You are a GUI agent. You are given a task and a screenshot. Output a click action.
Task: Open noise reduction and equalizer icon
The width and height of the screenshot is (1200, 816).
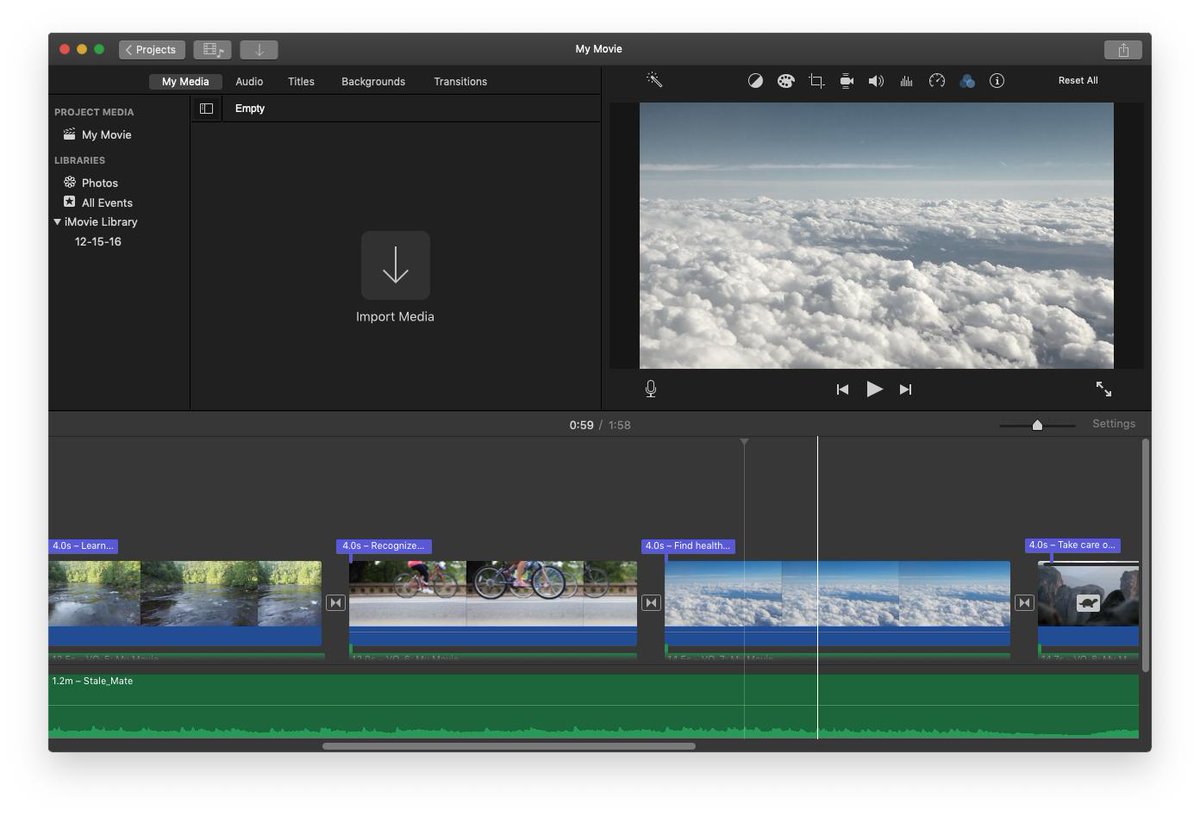point(906,81)
